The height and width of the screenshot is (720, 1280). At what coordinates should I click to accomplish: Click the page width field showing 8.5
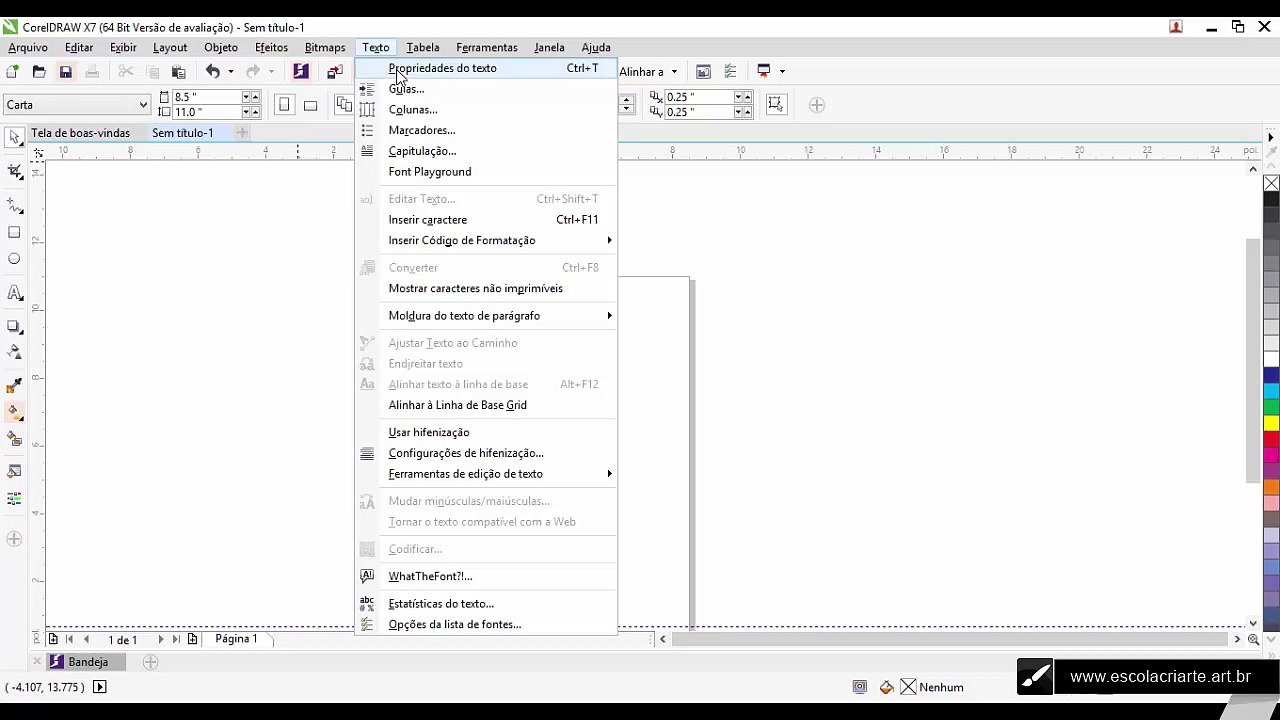tap(207, 97)
